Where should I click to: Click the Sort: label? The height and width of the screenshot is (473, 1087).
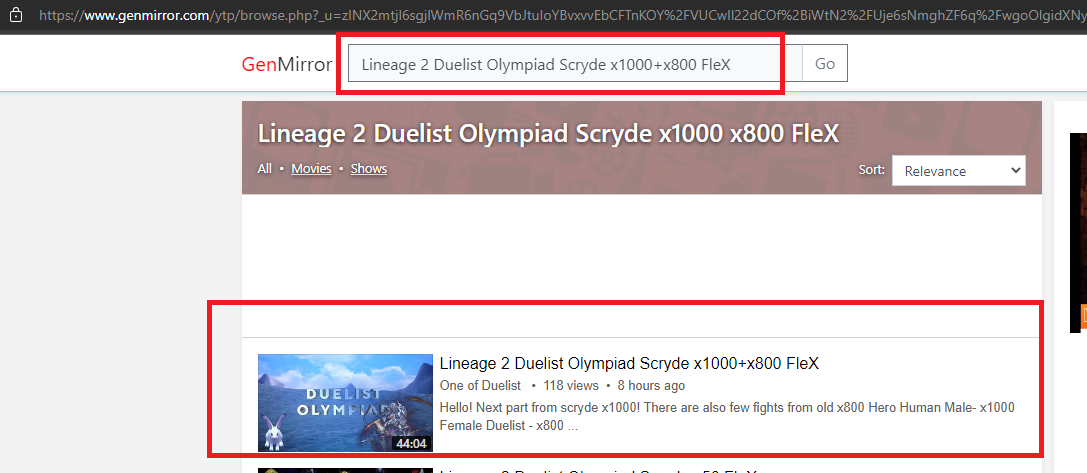click(872, 170)
